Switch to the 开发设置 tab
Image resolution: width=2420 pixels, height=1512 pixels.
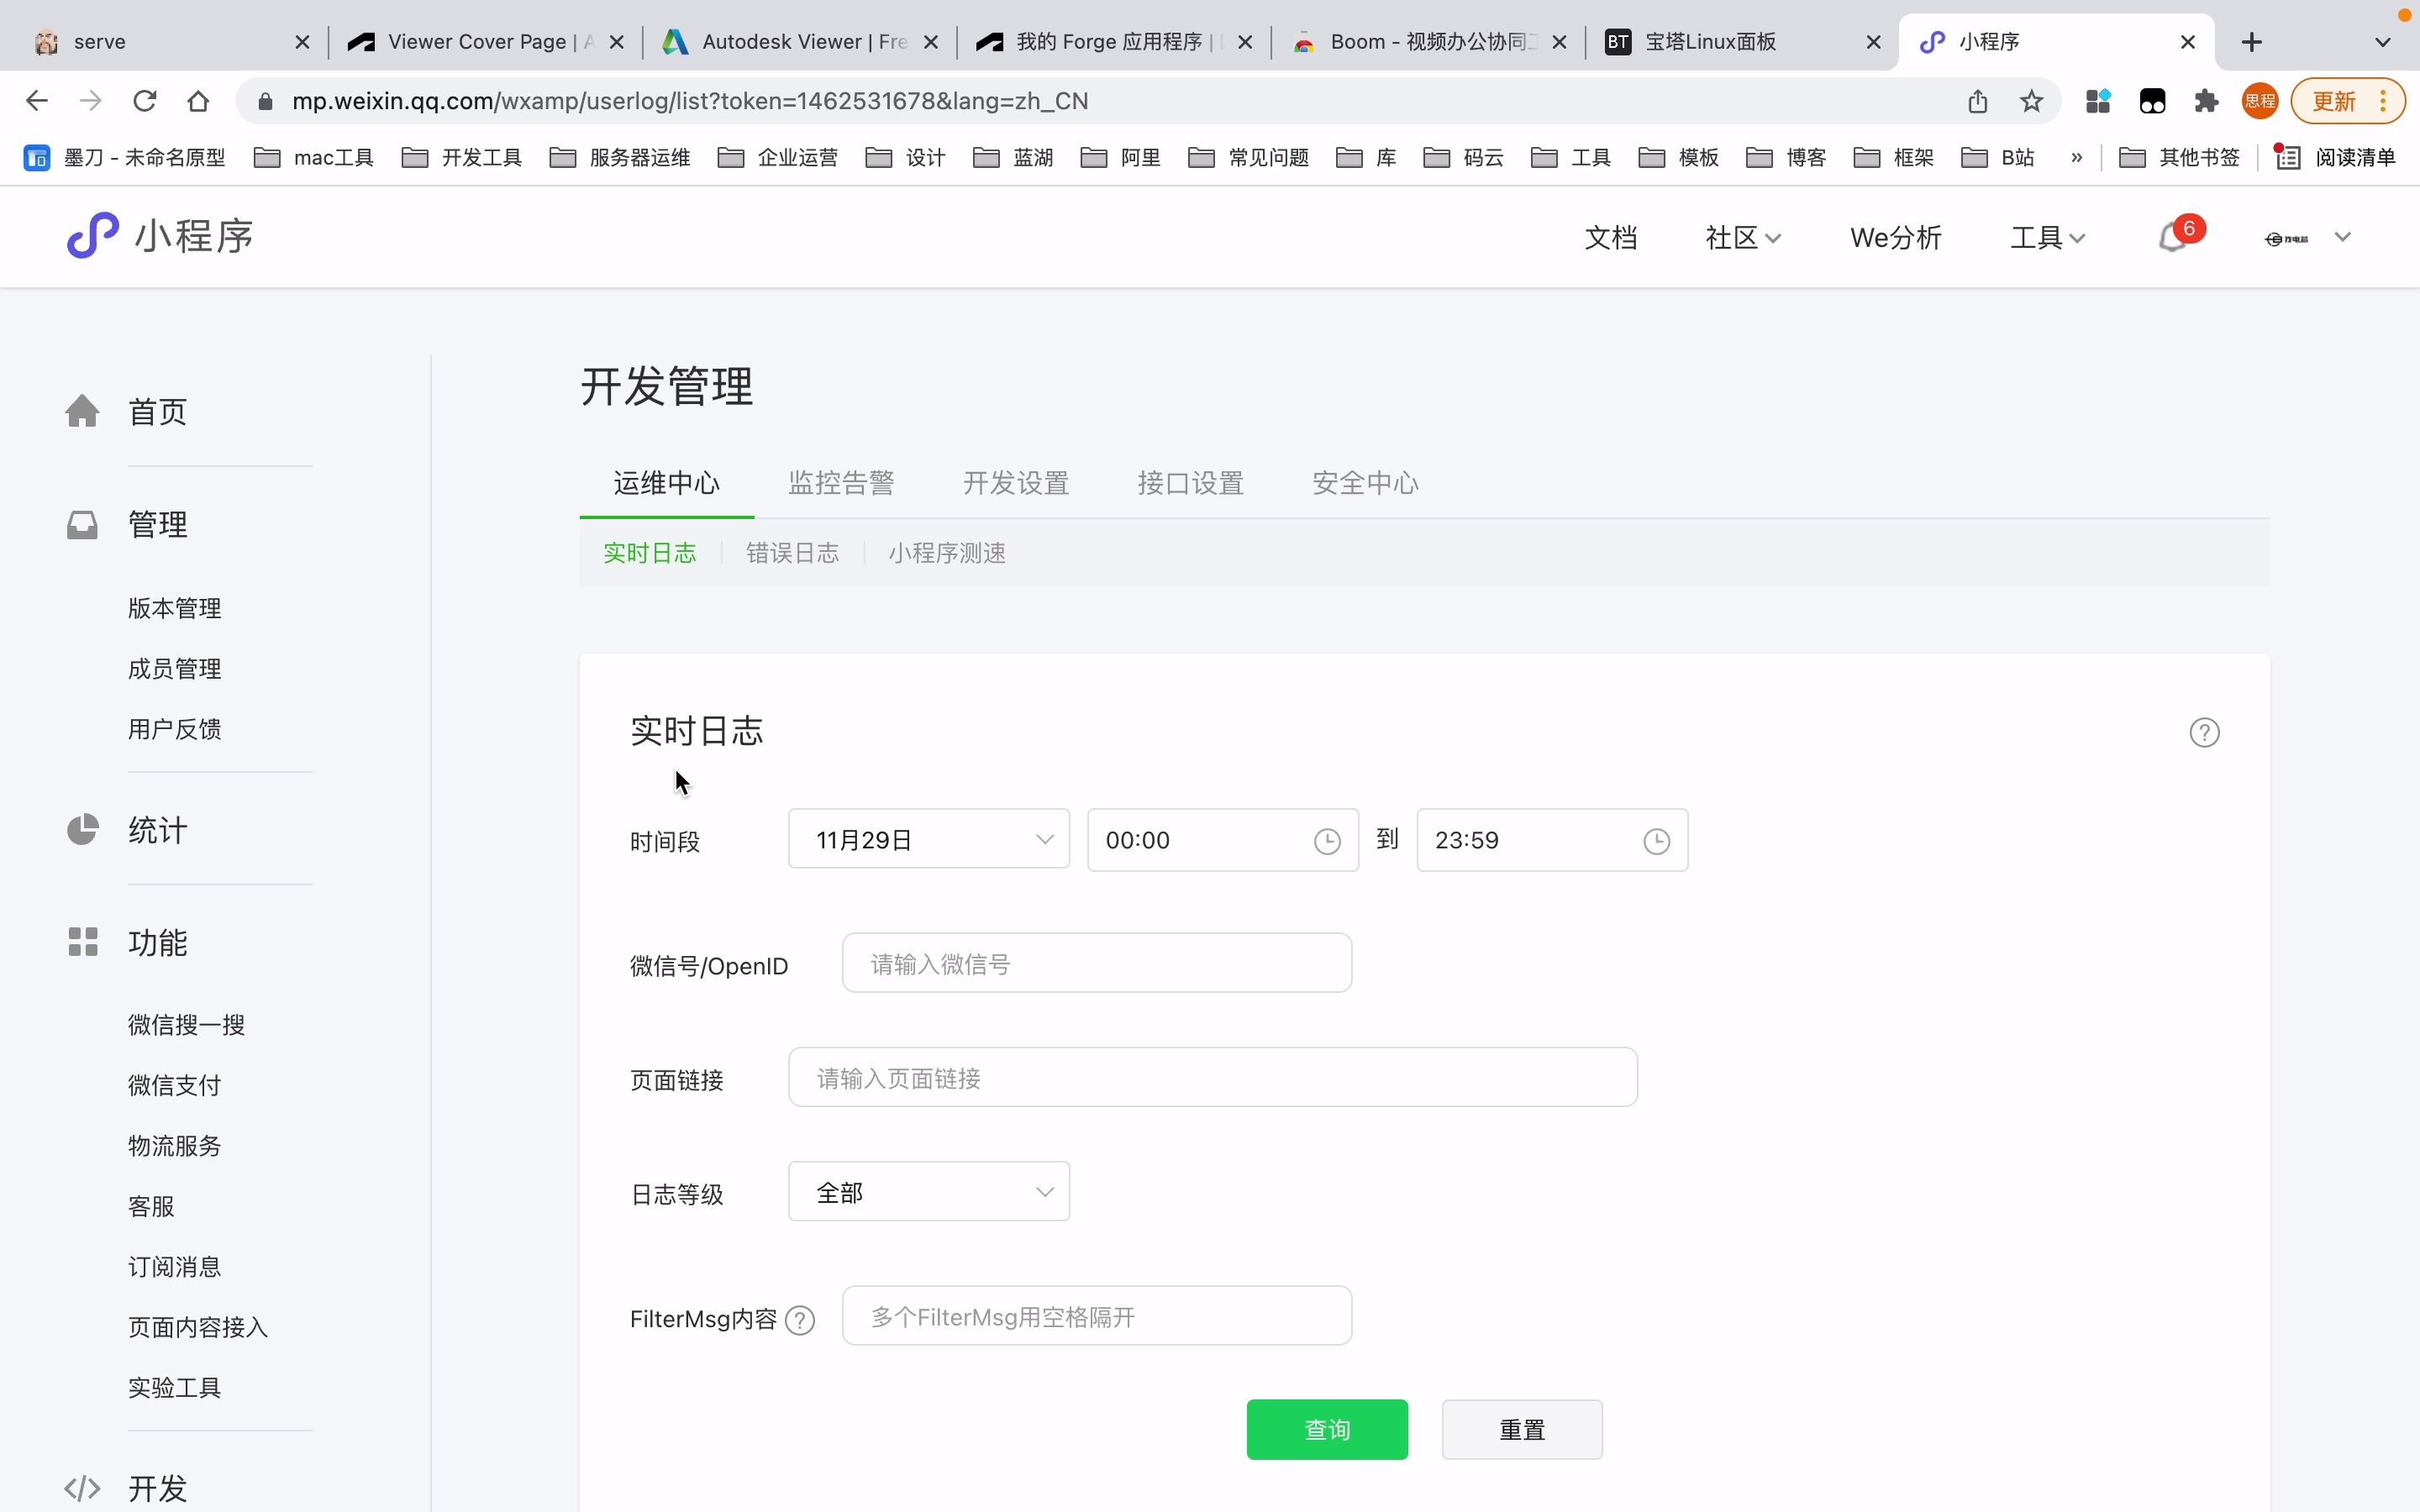coord(1016,484)
